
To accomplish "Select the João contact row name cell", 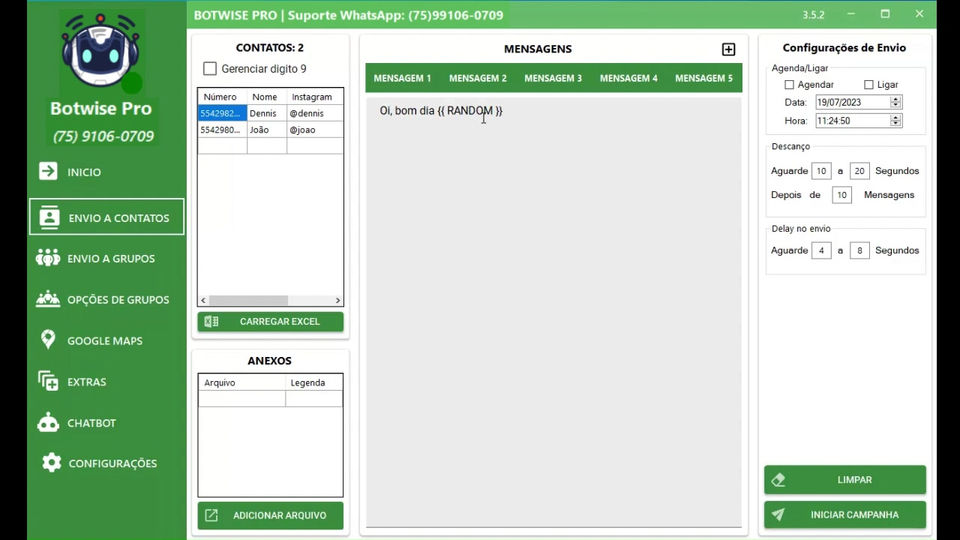I will point(266,130).
